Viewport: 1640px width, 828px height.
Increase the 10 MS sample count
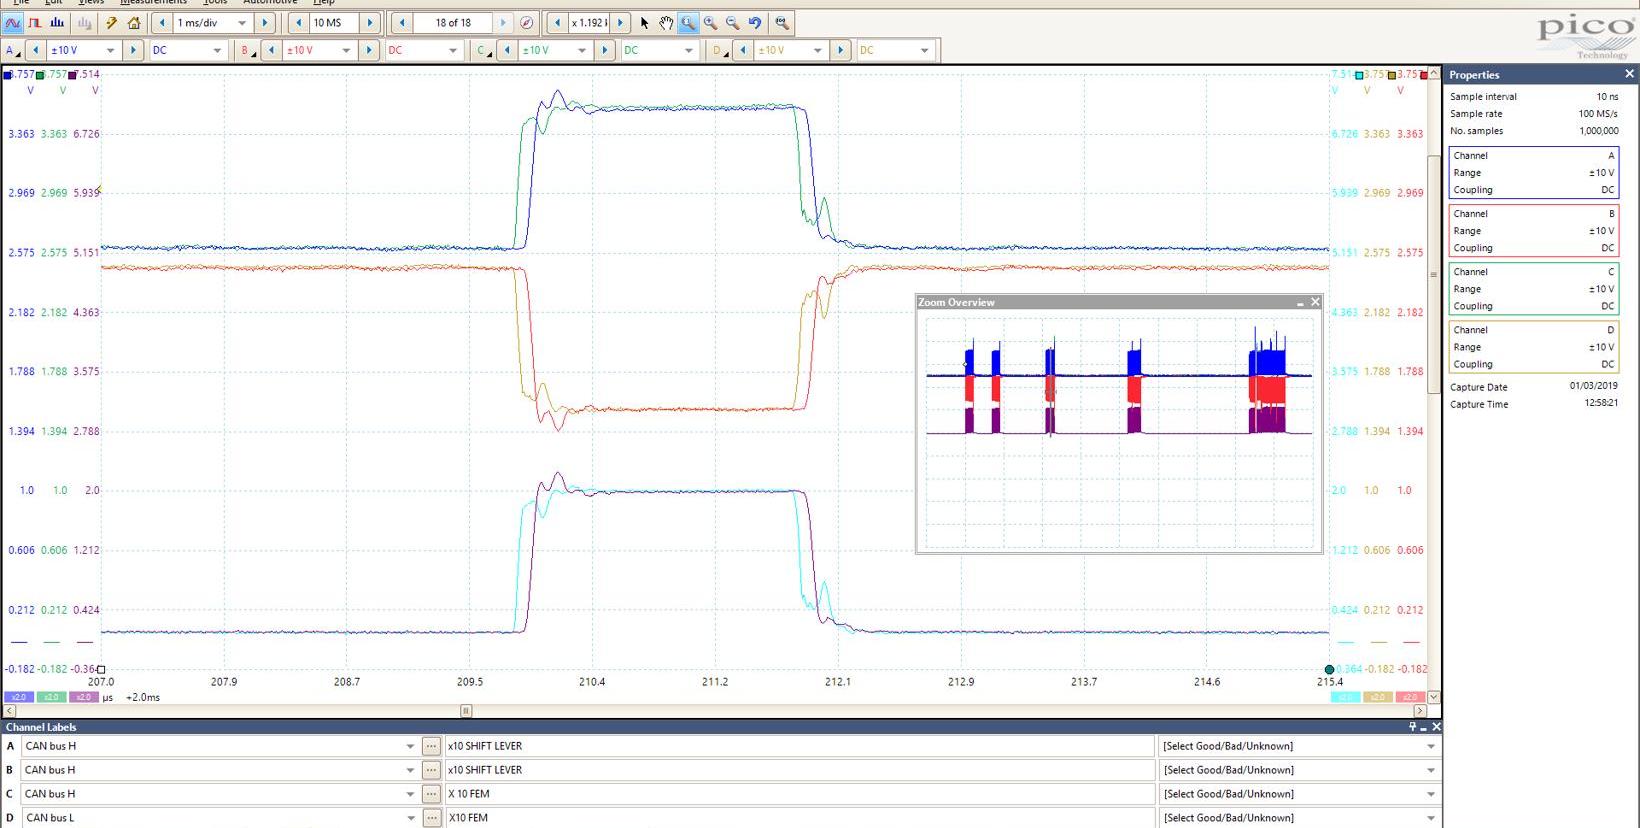369,23
